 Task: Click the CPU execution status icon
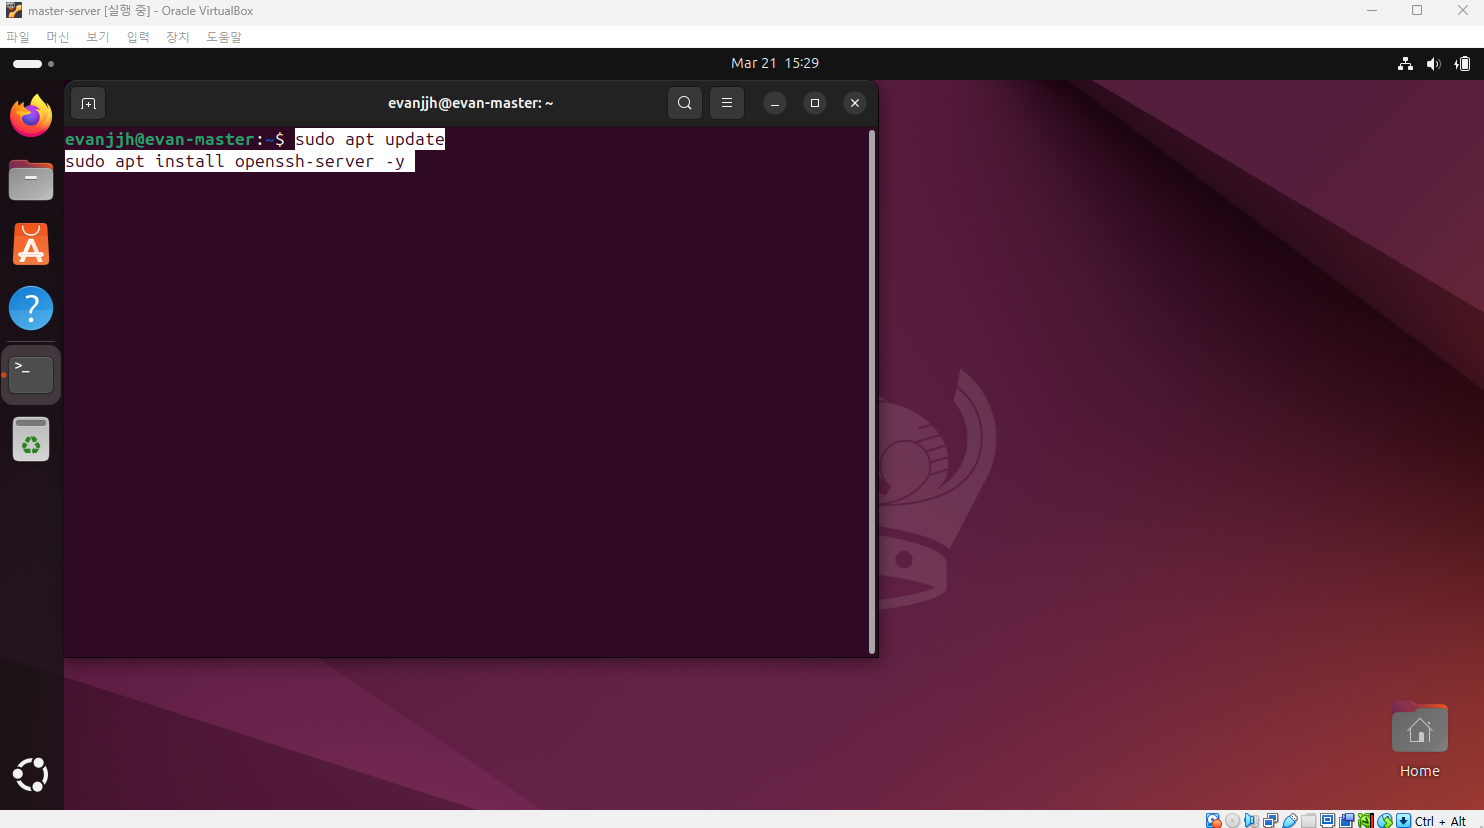pos(1366,821)
